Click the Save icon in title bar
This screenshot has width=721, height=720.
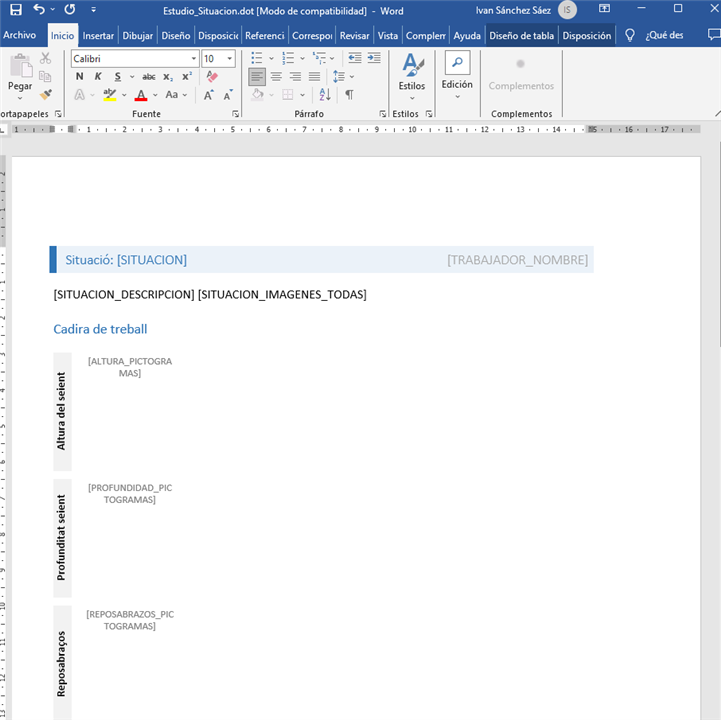[15, 10]
